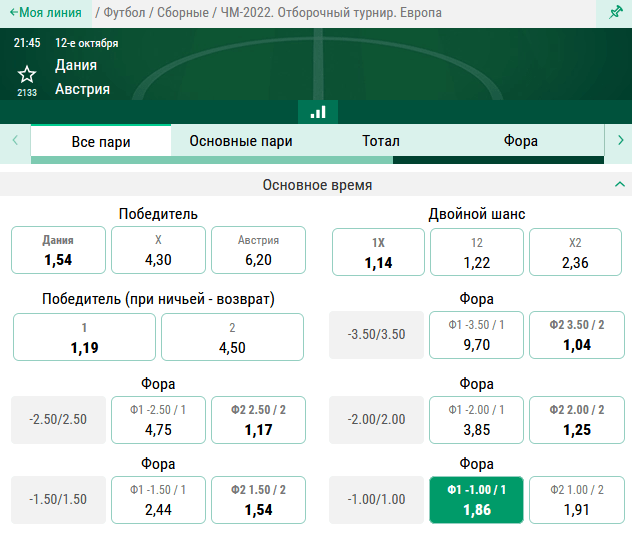Open the Тотал tab

pos(381,141)
